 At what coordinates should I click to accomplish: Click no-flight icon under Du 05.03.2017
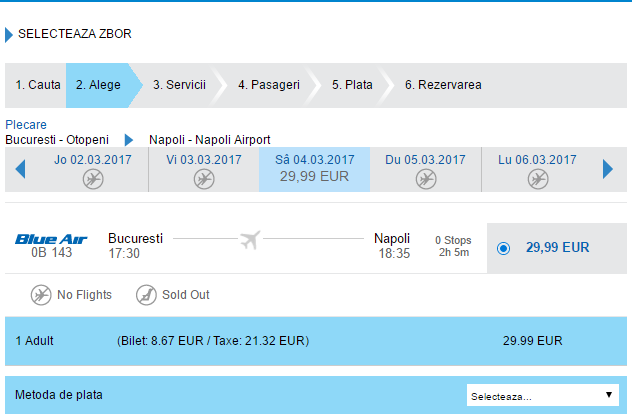point(425,179)
